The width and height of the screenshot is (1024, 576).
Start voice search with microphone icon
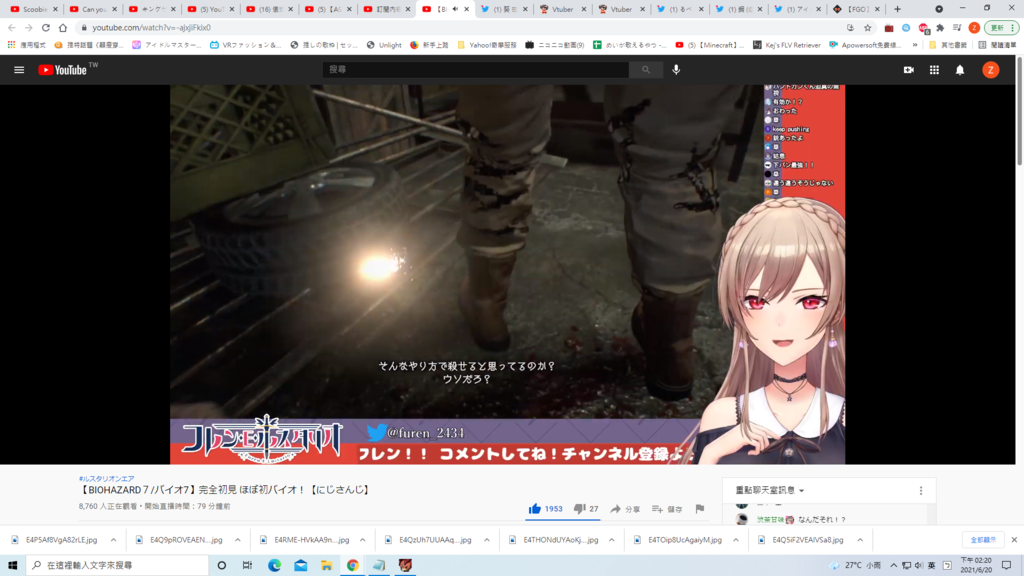coord(676,69)
